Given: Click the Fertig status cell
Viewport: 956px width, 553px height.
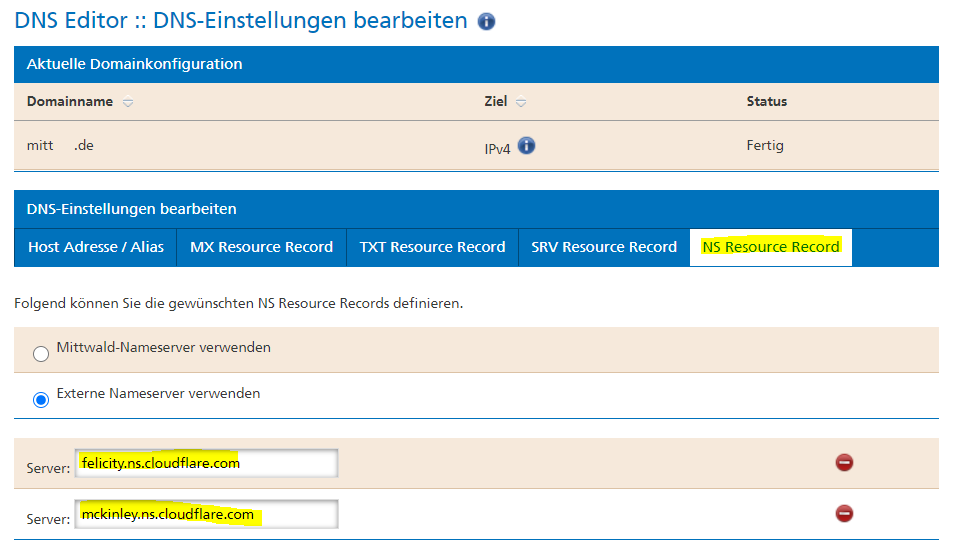Looking at the screenshot, I should click(765, 145).
